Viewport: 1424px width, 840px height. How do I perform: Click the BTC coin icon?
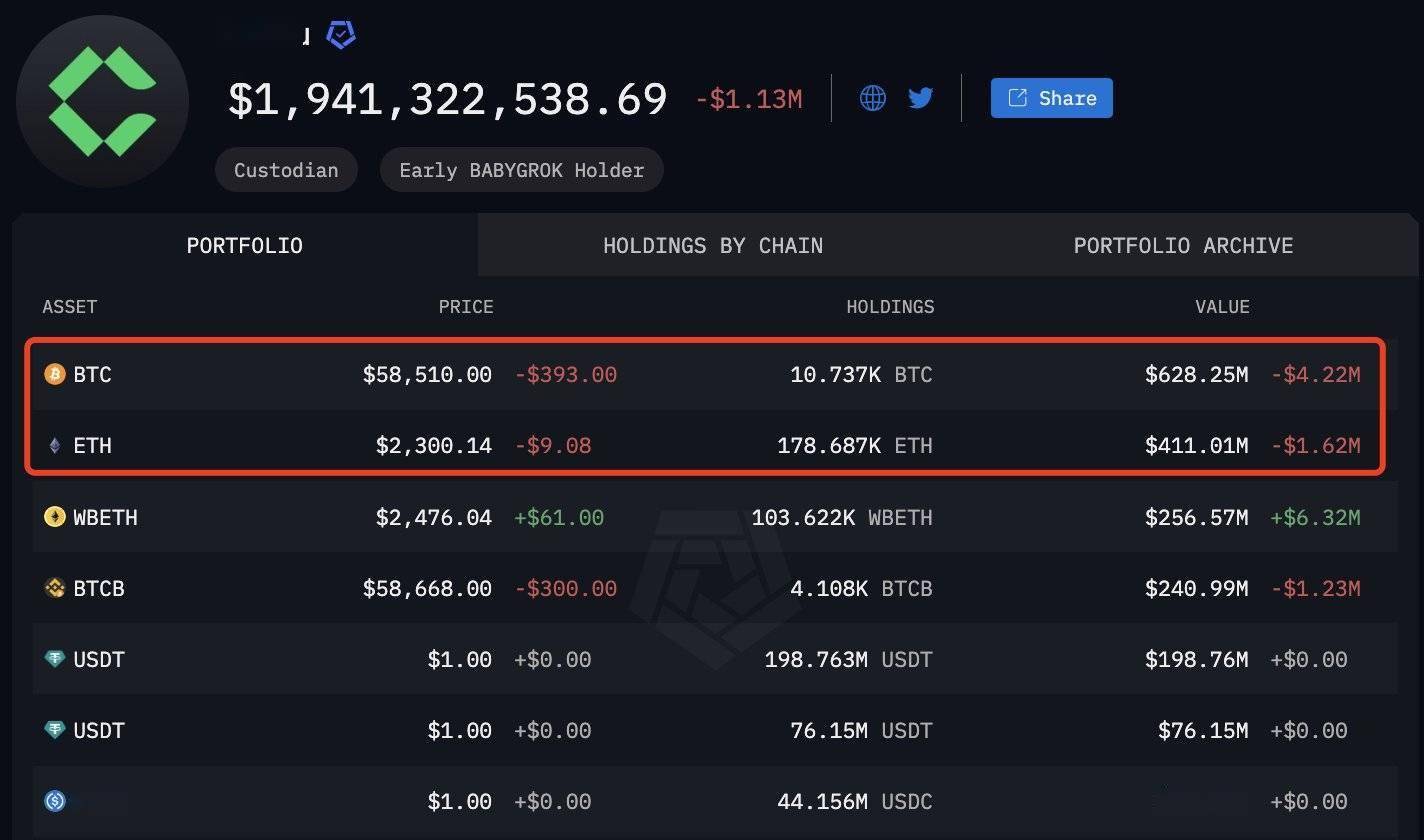pyautogui.click(x=55, y=375)
